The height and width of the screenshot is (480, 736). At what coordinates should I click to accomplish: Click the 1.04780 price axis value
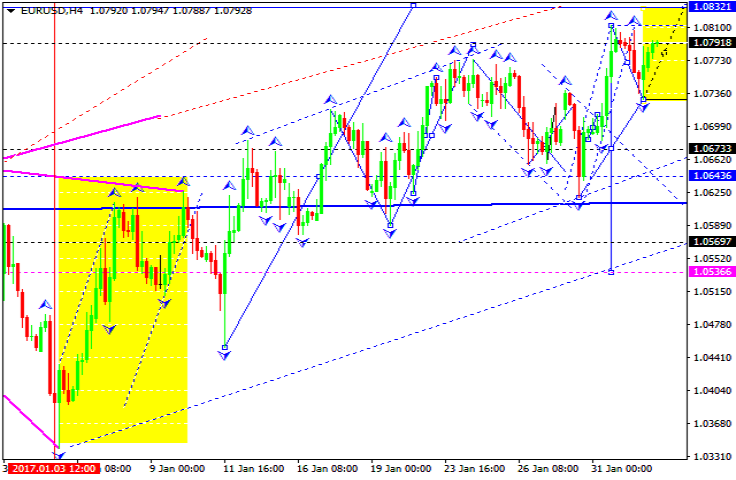pyautogui.click(x=713, y=325)
